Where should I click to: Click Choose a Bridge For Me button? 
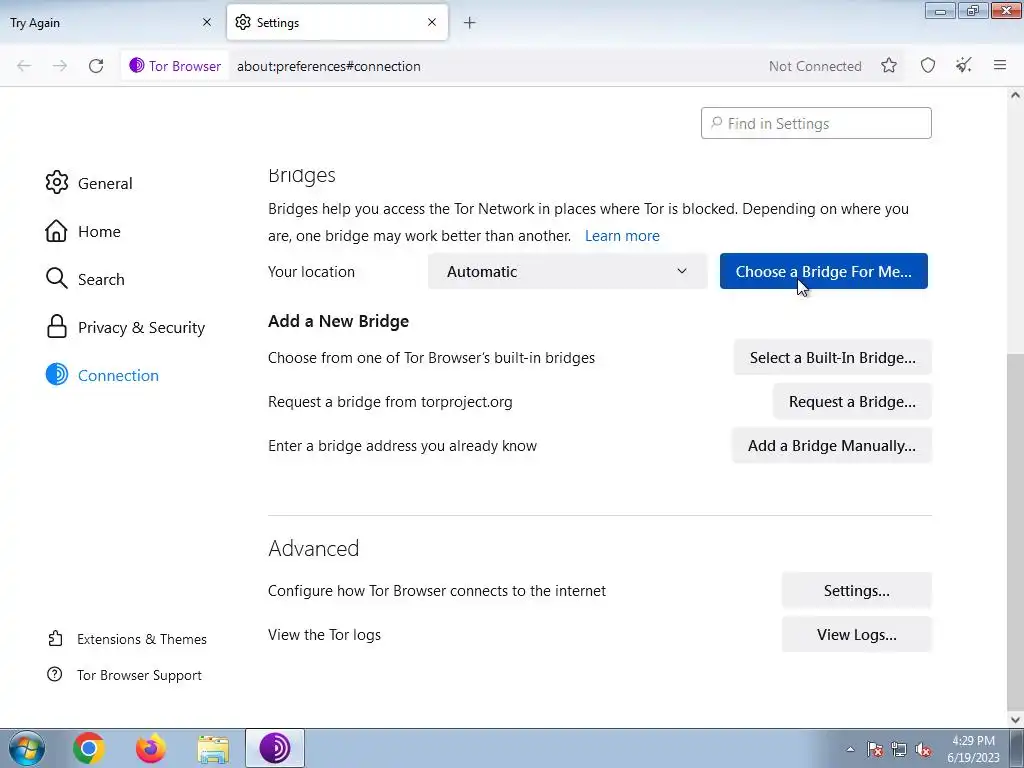pyautogui.click(x=824, y=271)
